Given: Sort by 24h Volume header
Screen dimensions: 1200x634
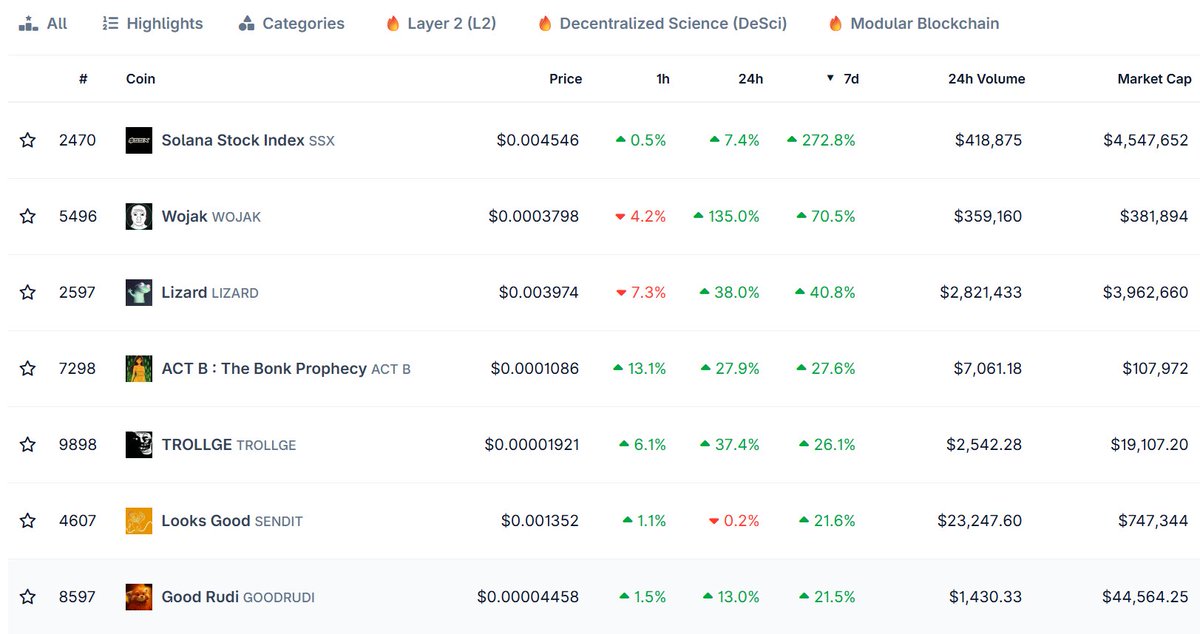Looking at the screenshot, I should 986,79.
